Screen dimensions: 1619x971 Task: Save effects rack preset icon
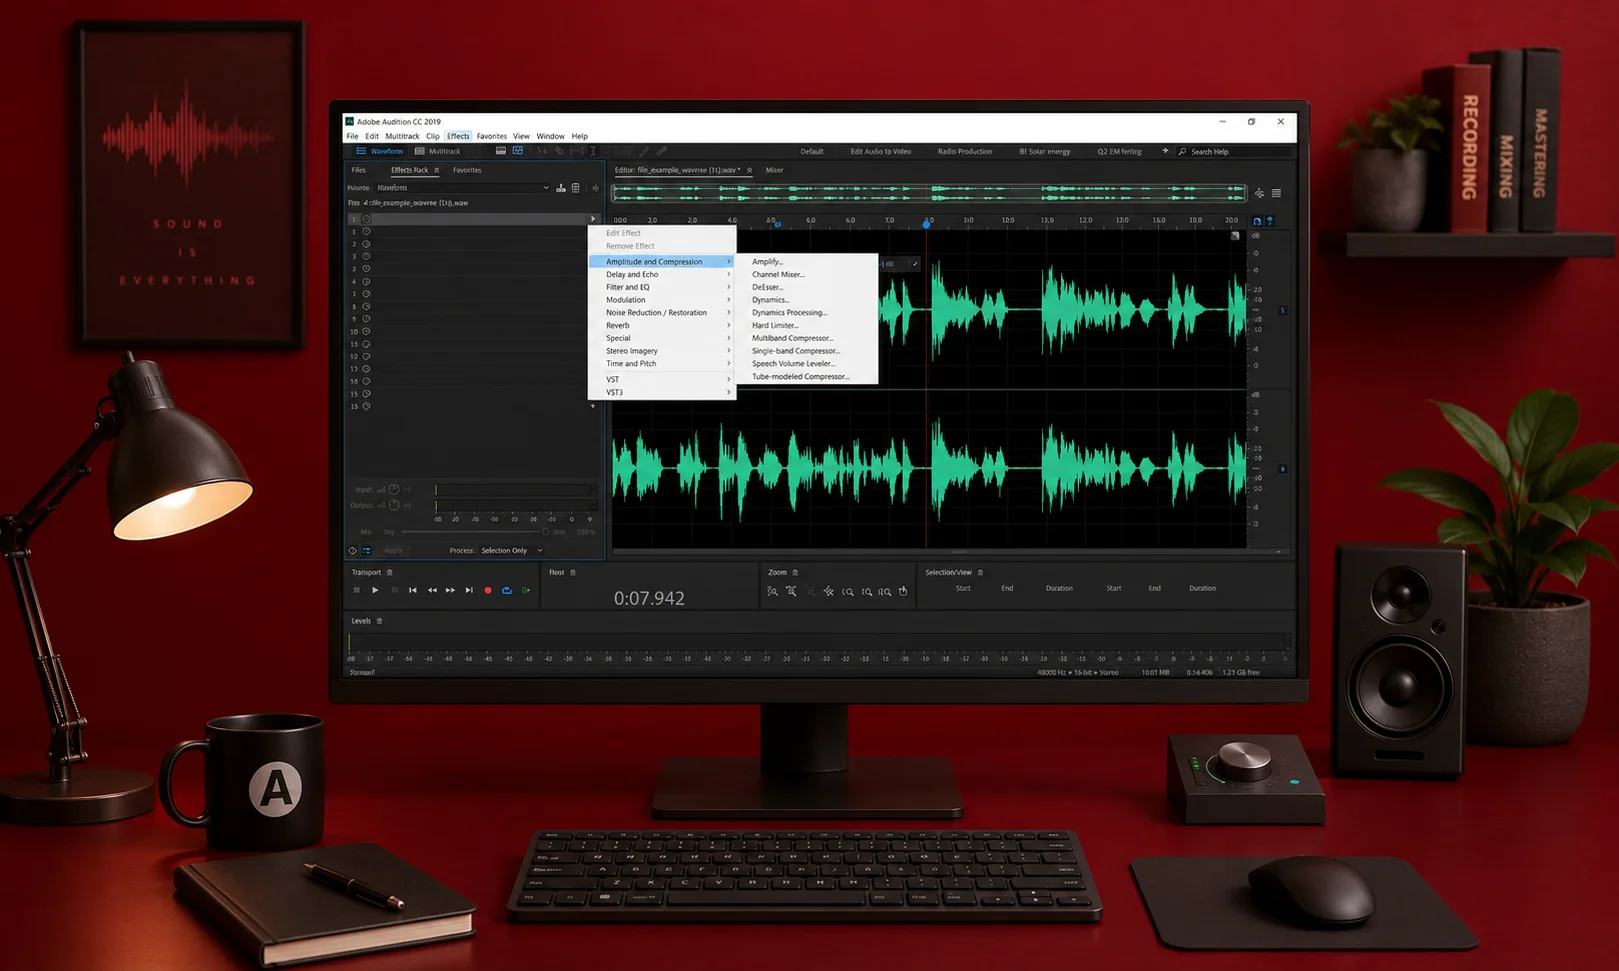click(x=561, y=188)
